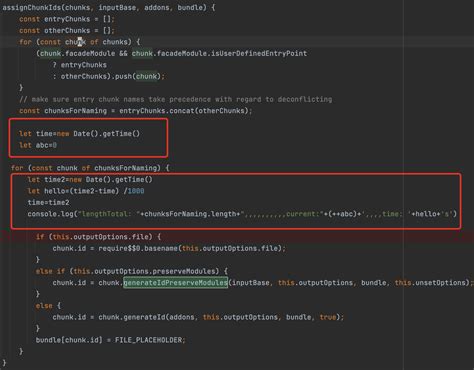The height and width of the screenshot is (370, 474).
Task: Click the 'time=time2' assignment line
Action: 48,203
